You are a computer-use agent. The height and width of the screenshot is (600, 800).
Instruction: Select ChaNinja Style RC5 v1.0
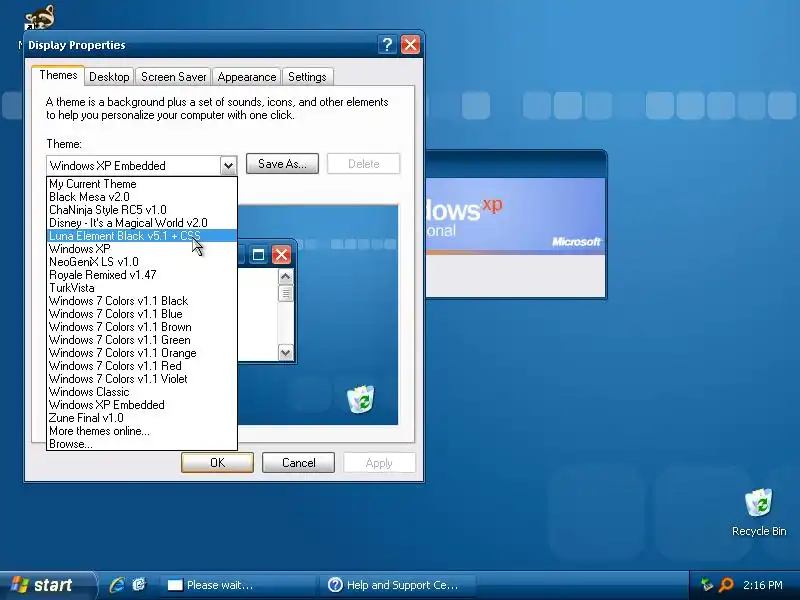click(142, 210)
